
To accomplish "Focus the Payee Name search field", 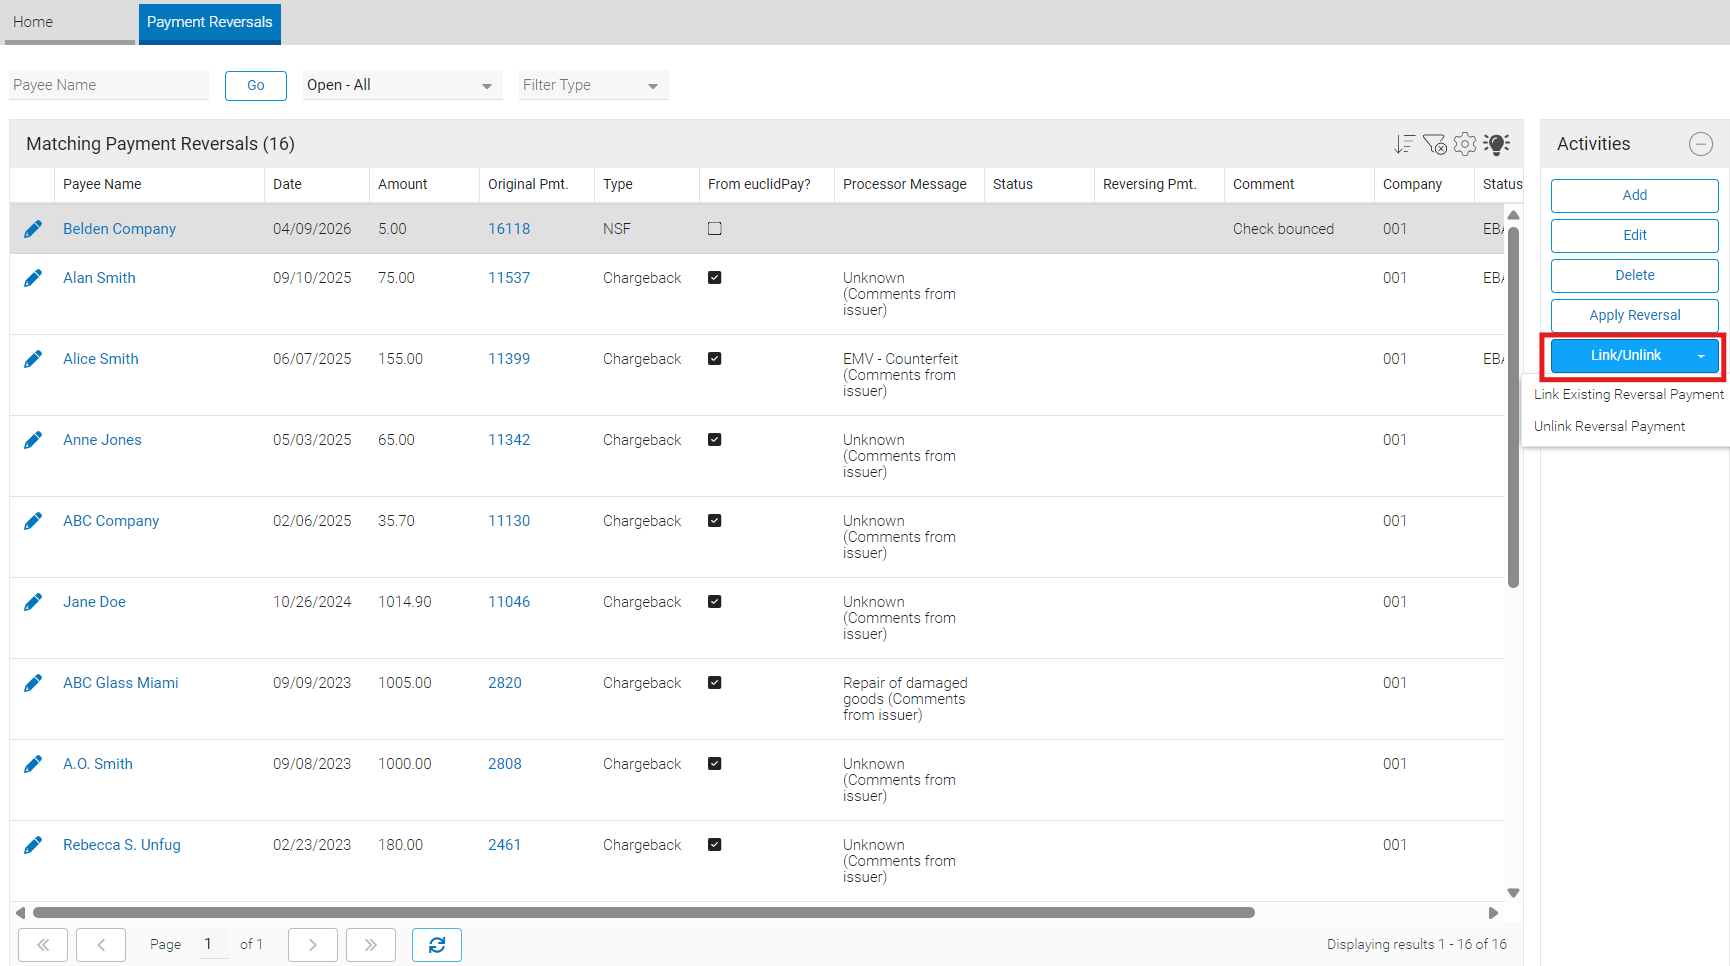I will pos(109,85).
